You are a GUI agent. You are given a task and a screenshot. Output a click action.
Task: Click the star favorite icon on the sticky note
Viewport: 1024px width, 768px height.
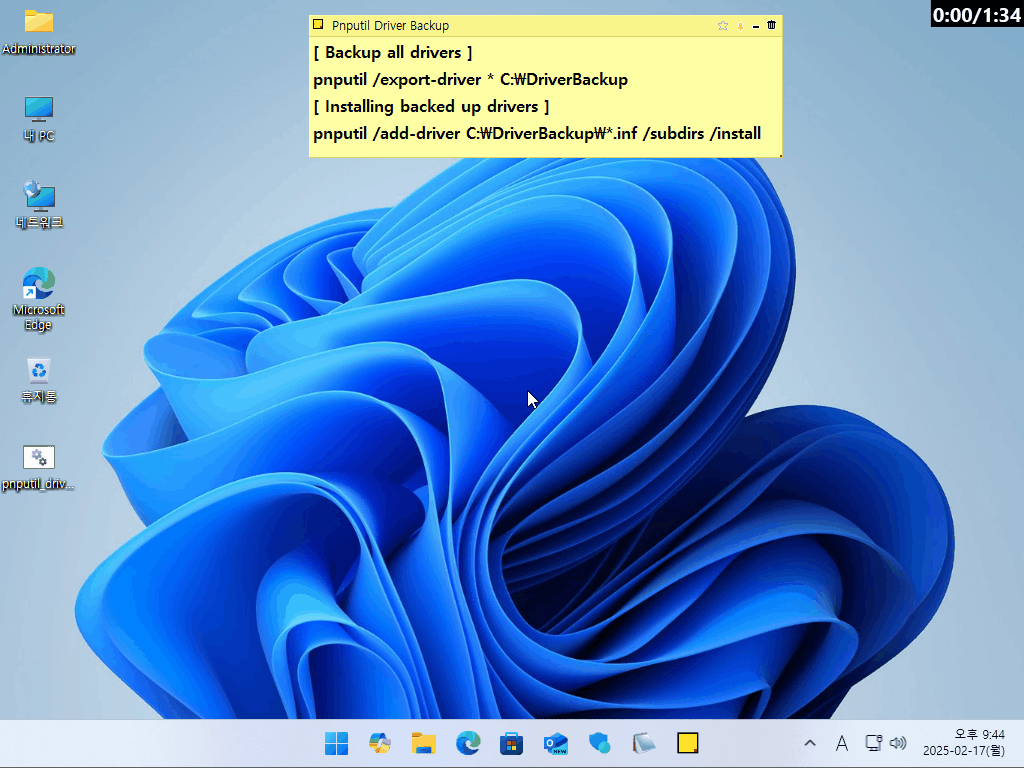point(722,25)
